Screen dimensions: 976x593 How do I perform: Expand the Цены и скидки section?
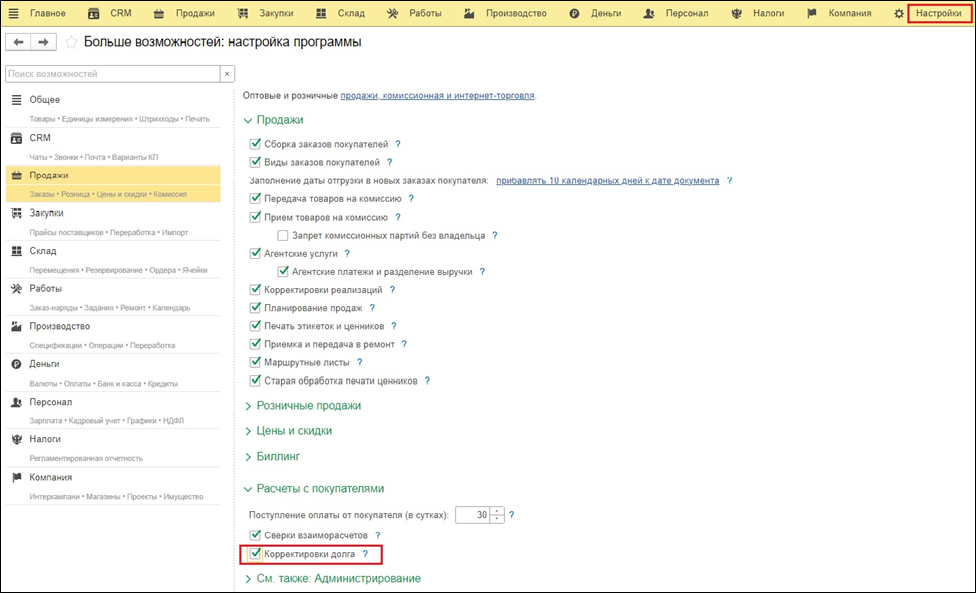(294, 430)
